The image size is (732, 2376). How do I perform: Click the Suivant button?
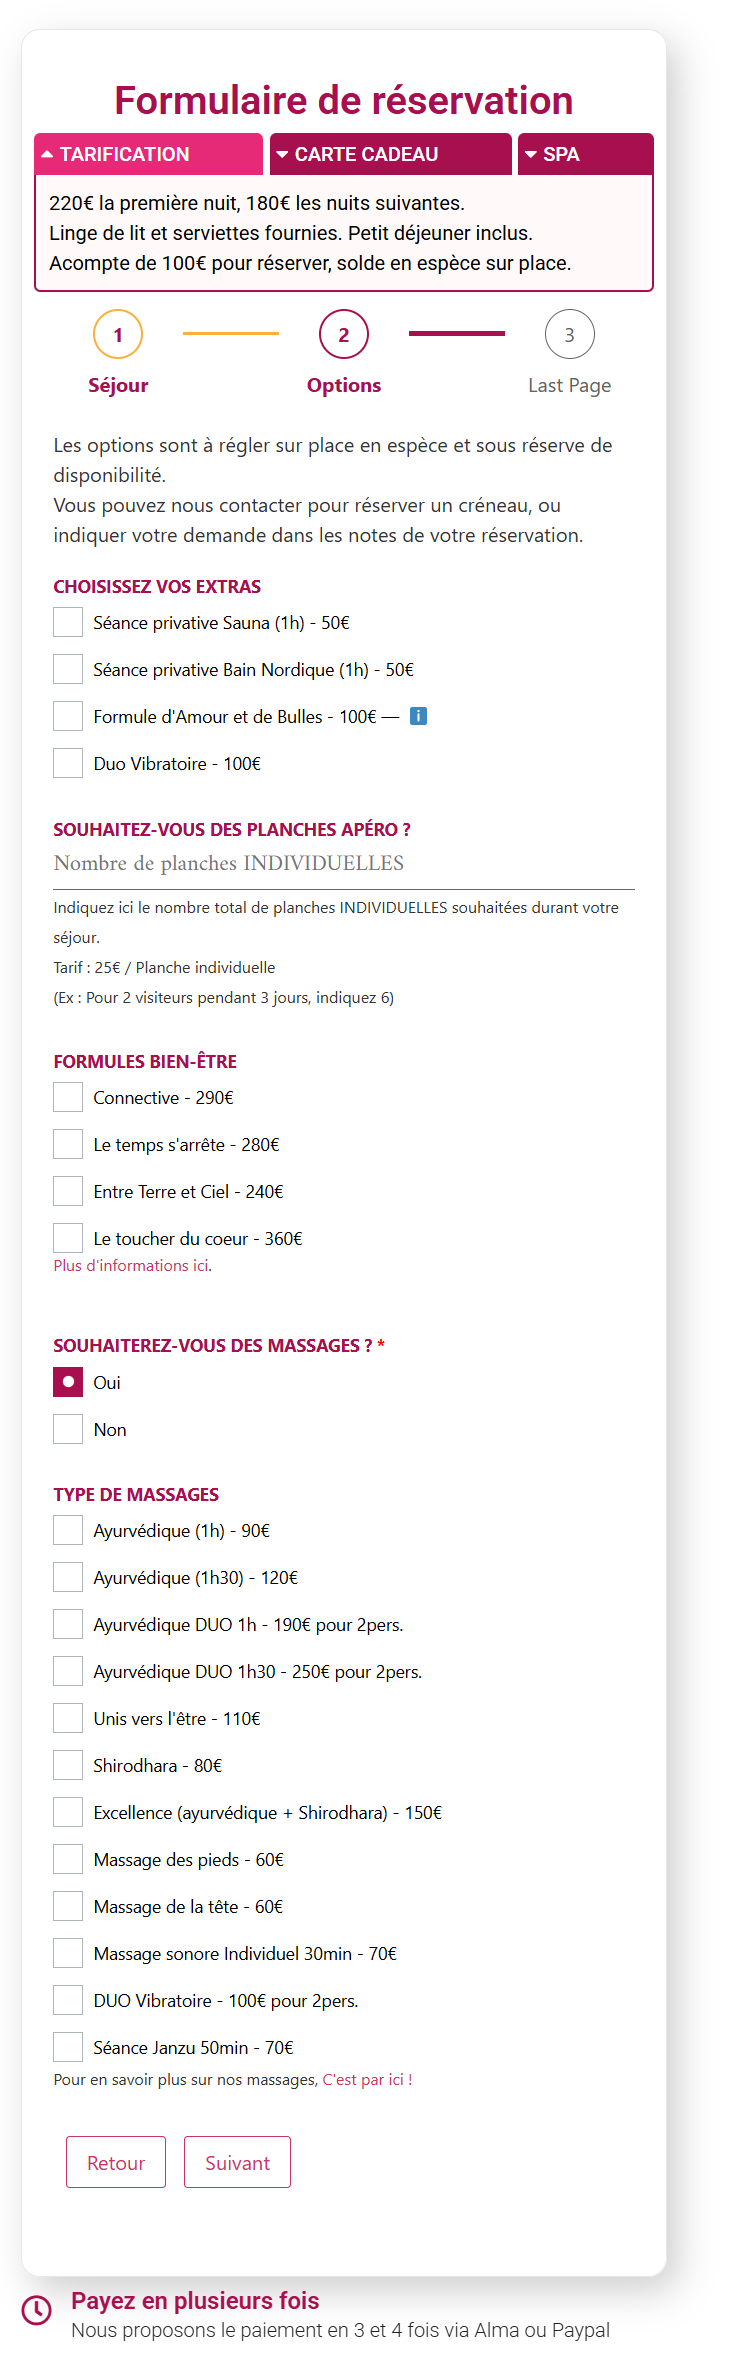point(237,2163)
